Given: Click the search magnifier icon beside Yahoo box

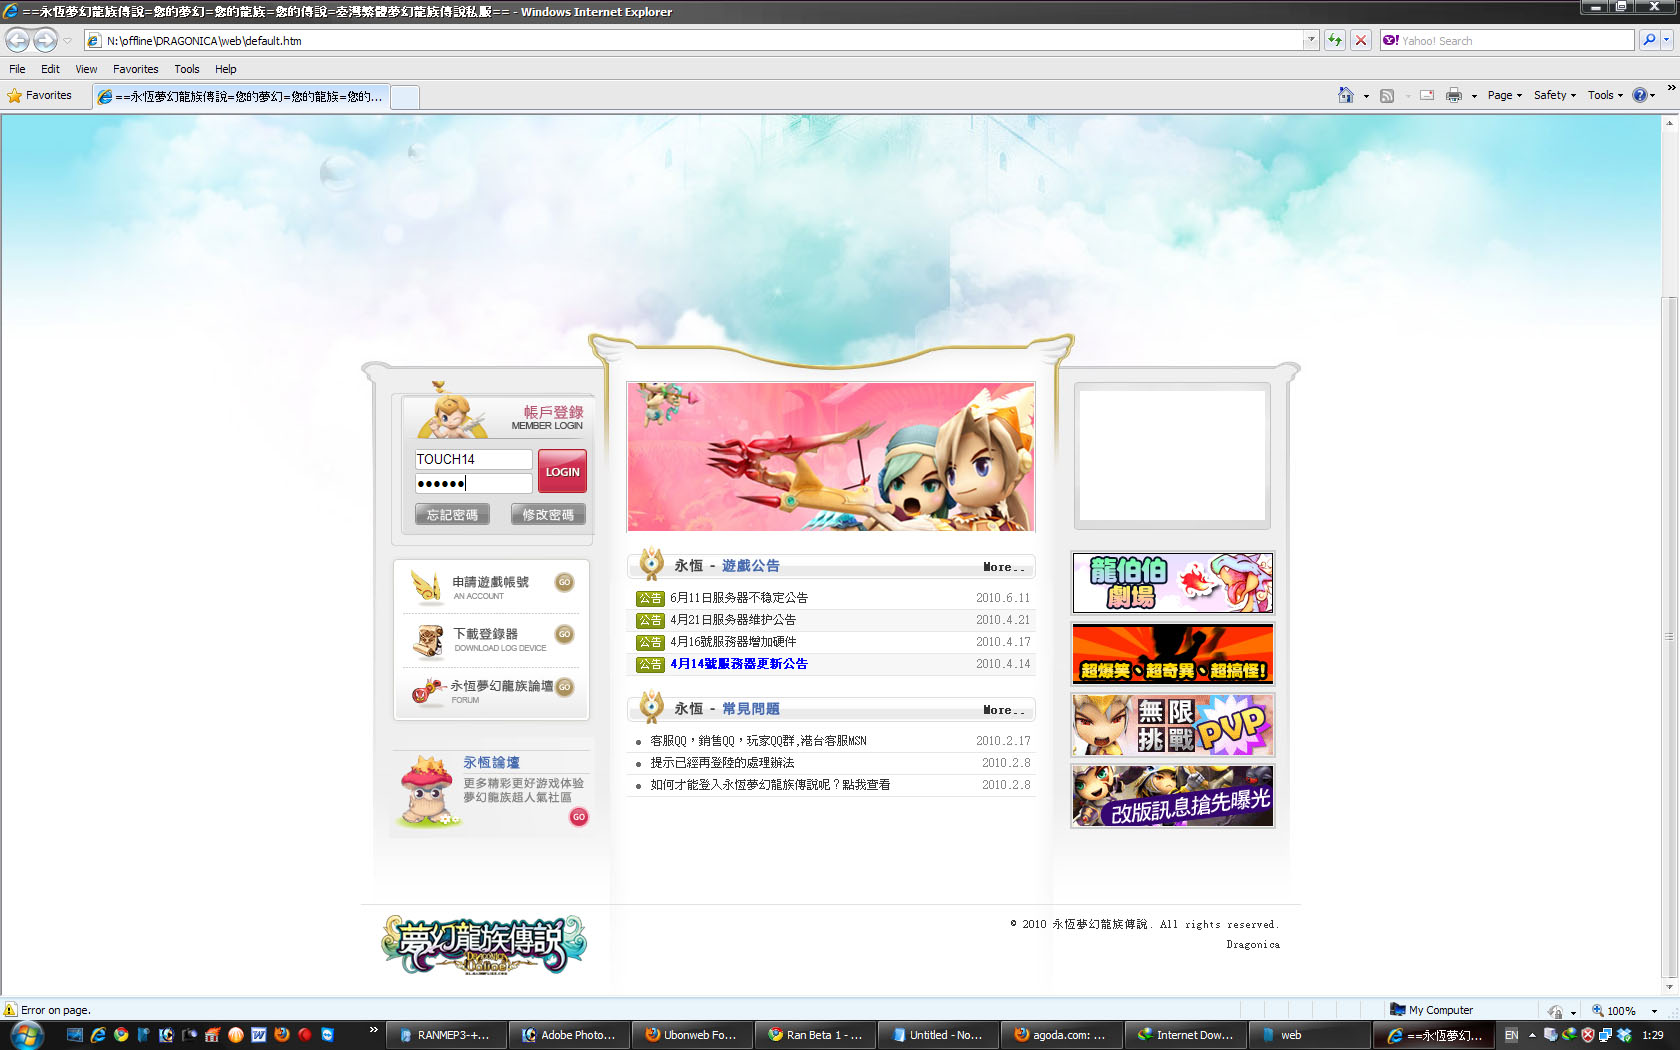Looking at the screenshot, I should [x=1649, y=40].
